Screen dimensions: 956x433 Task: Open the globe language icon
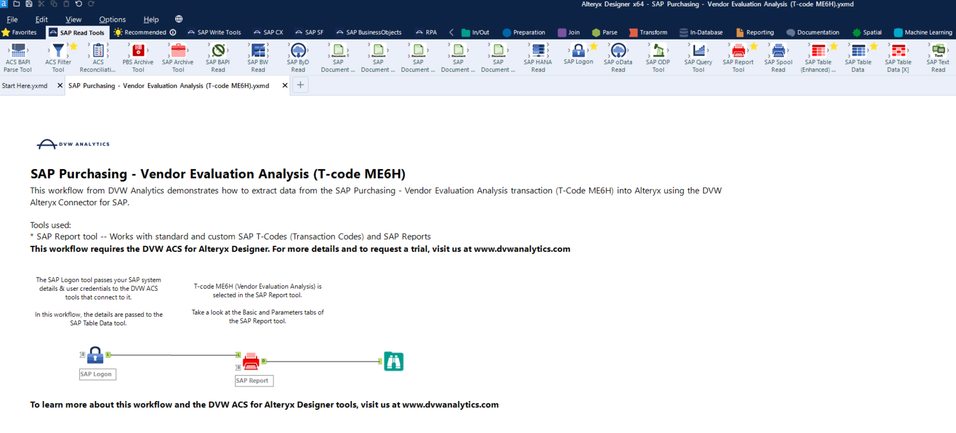(x=179, y=20)
